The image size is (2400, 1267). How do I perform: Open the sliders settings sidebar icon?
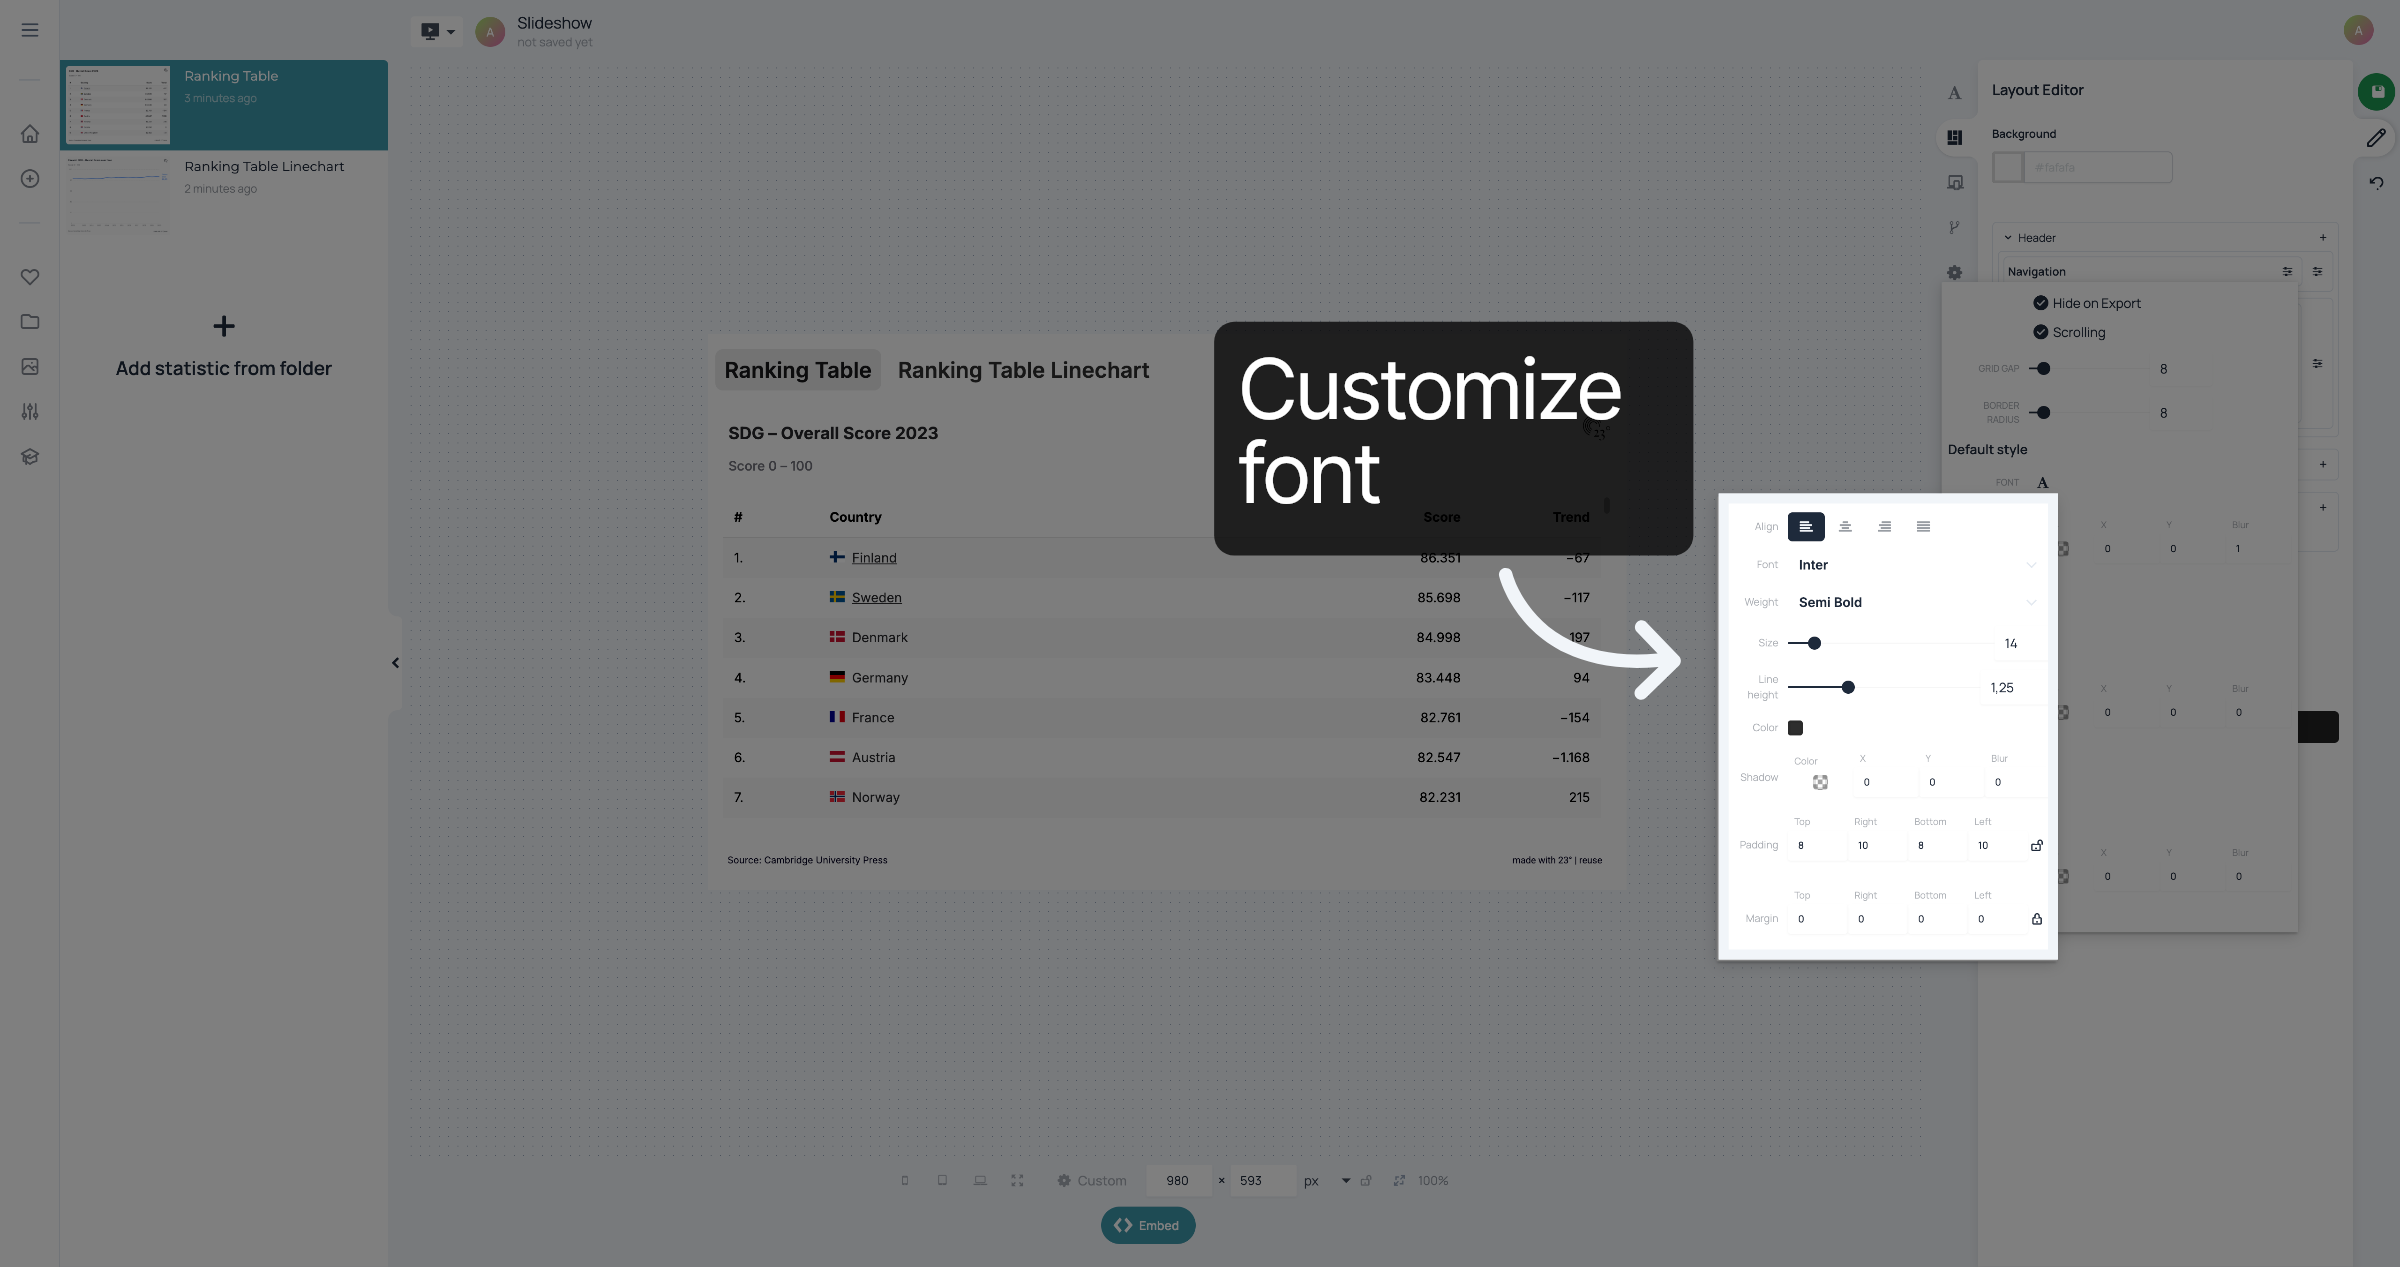(x=30, y=412)
